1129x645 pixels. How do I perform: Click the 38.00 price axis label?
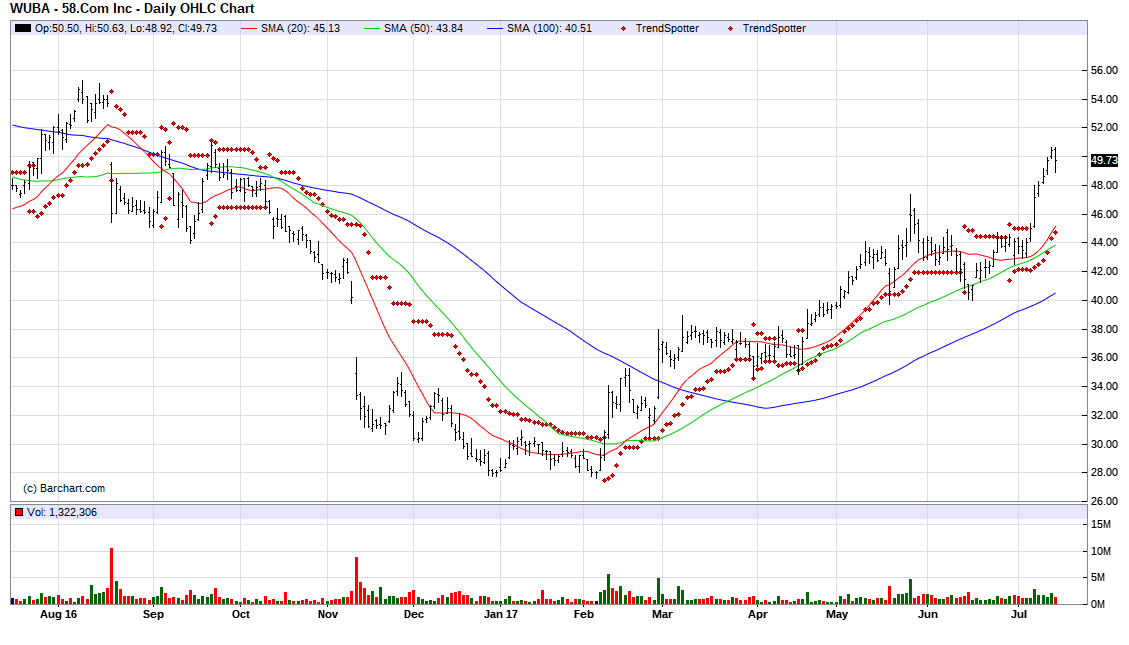coord(1105,329)
